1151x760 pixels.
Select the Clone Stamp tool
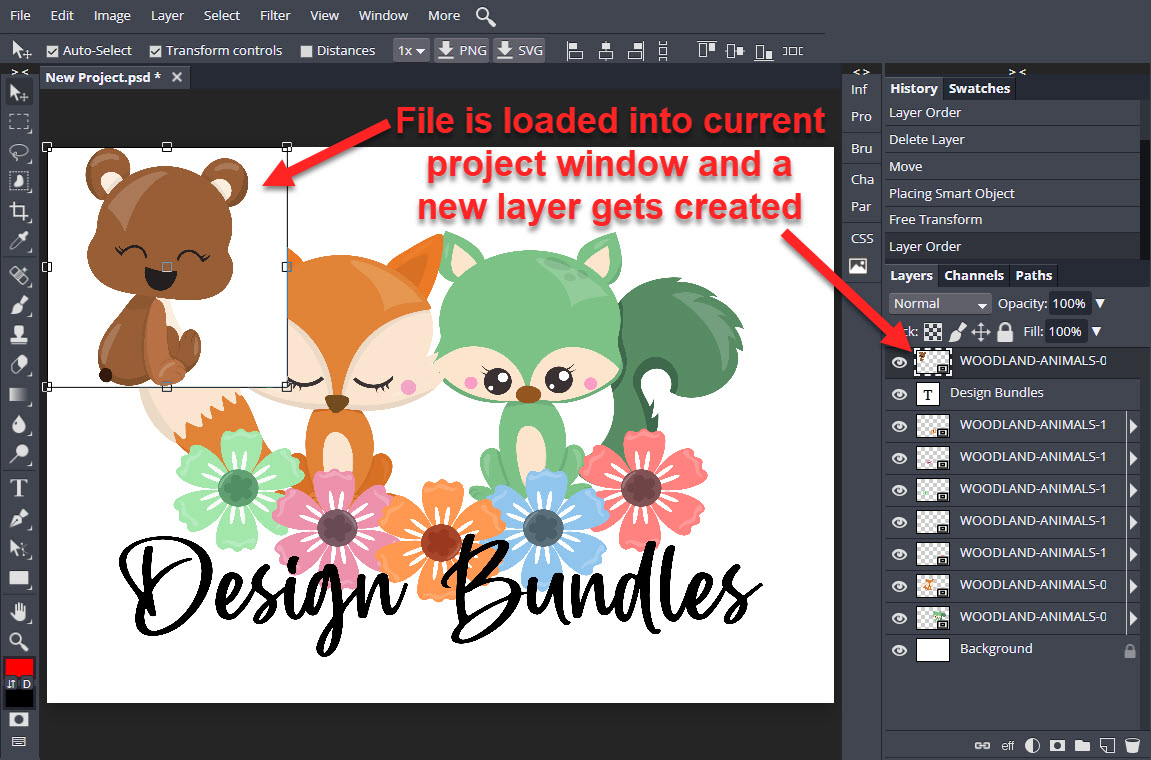click(x=19, y=334)
